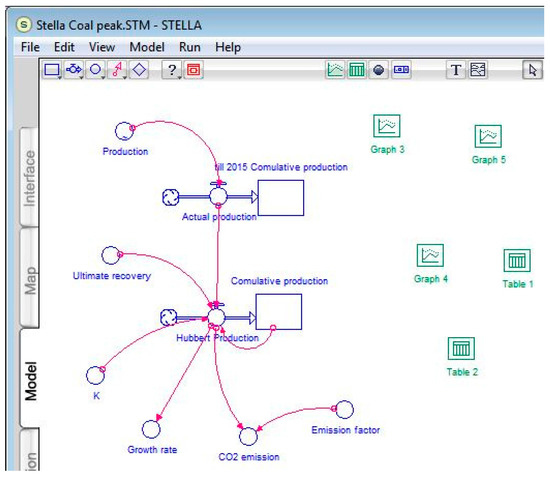Open the dropdown arrow under Stock tool
This screenshot has width=550, height=478.
[x=60, y=77]
